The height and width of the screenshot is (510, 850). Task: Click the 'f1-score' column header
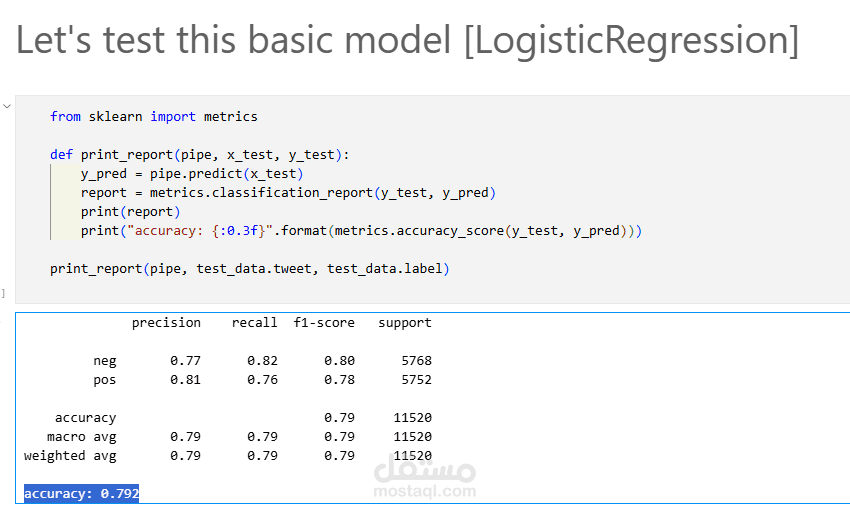(x=323, y=323)
